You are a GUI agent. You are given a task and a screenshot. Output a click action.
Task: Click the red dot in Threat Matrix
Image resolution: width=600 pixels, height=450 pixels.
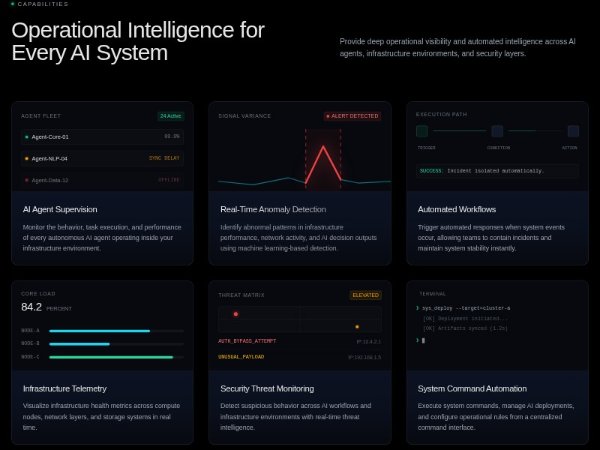point(235,314)
